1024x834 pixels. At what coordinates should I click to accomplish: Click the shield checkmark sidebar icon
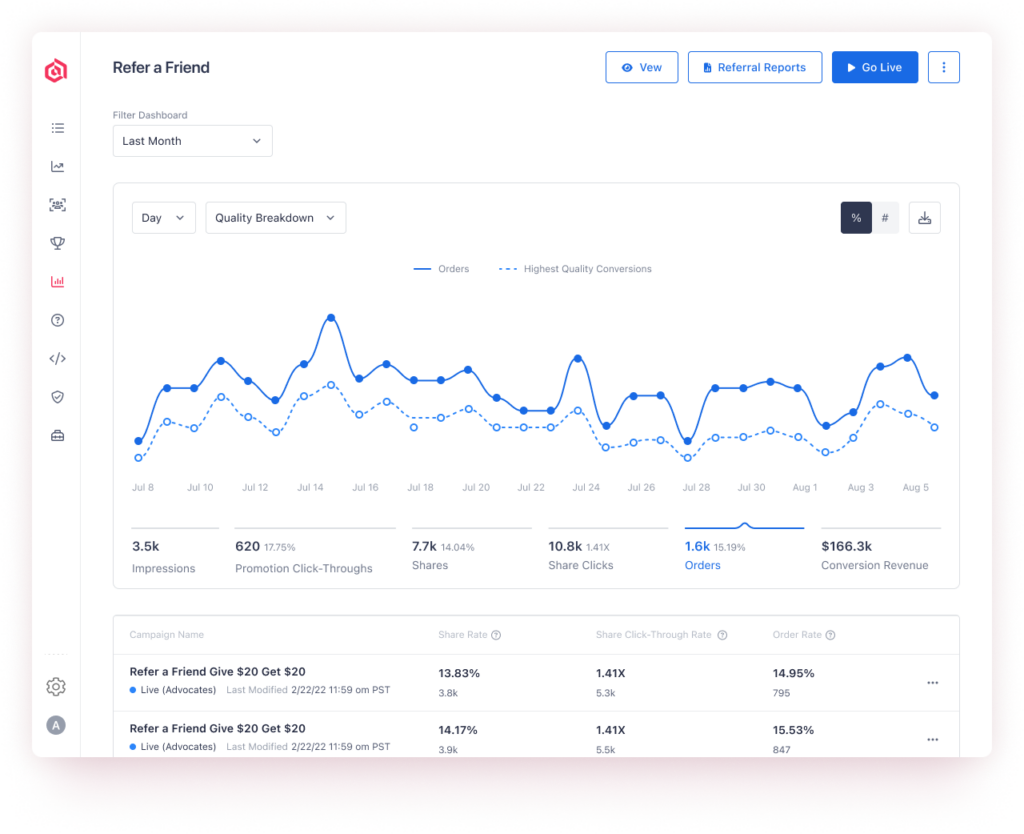pos(57,397)
